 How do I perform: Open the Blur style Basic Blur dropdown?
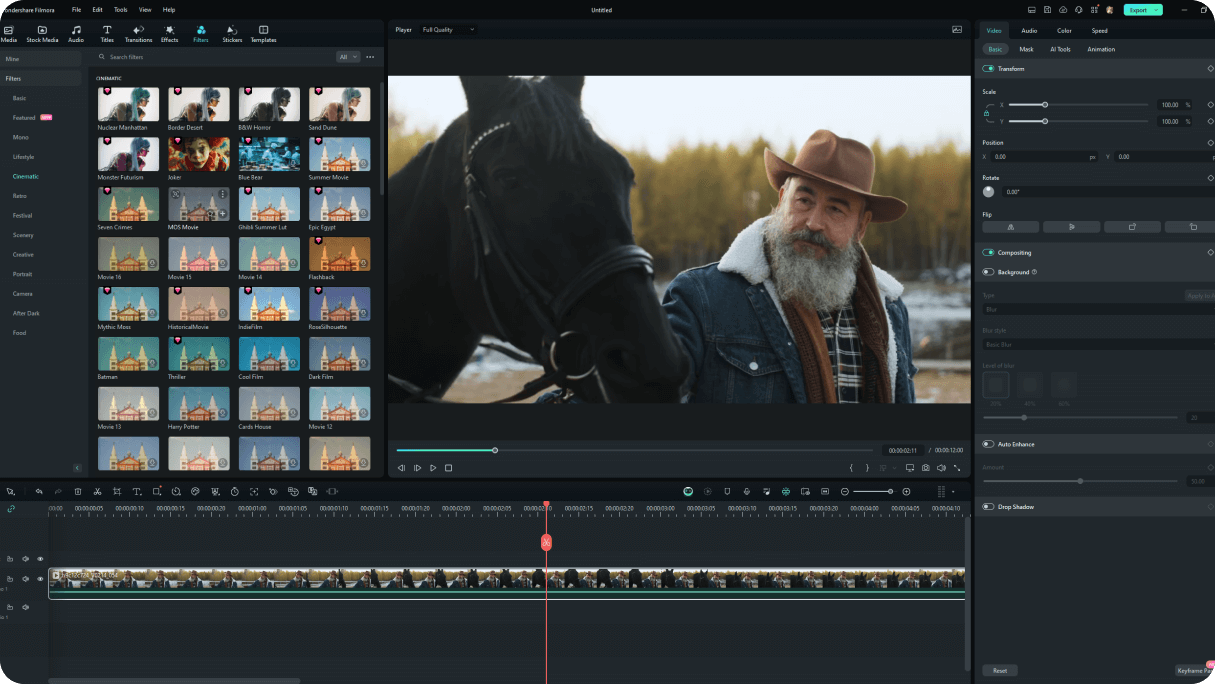coord(1098,344)
